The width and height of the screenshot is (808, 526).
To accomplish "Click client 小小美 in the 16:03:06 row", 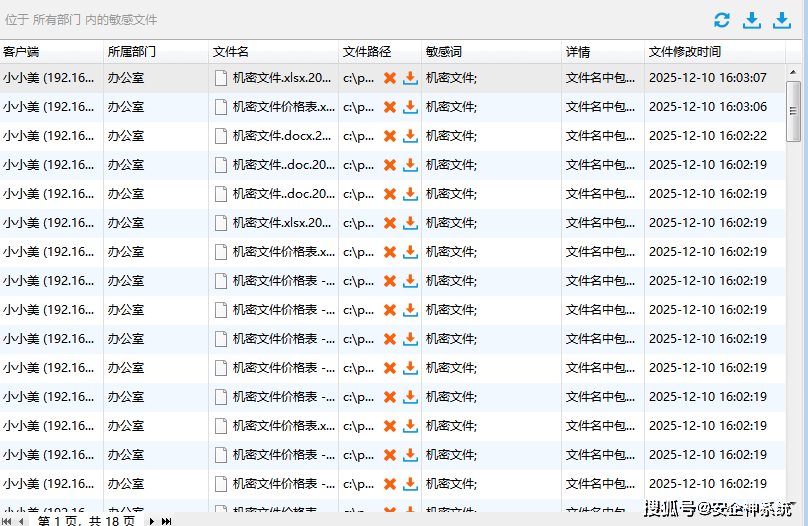I will point(48,107).
